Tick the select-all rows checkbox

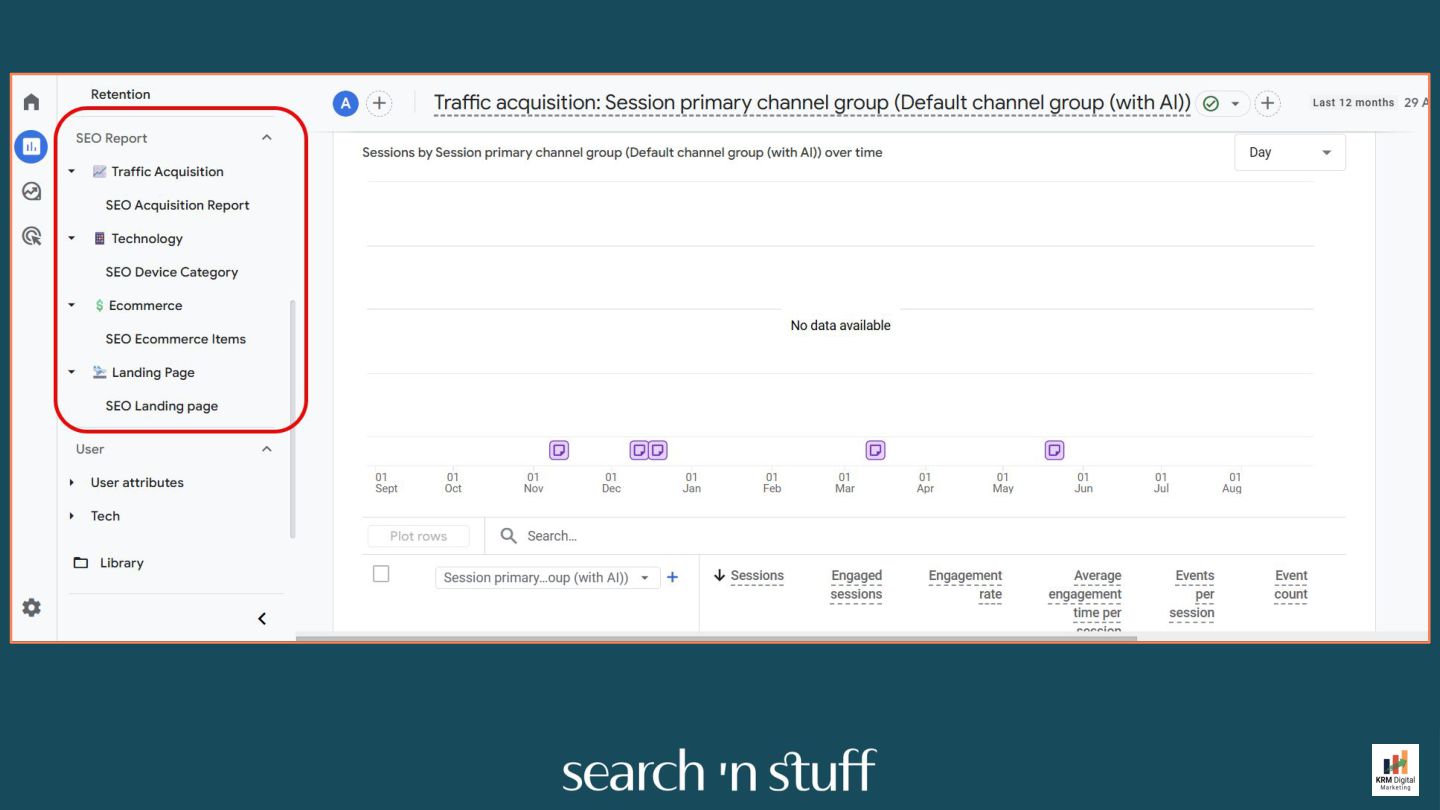click(380, 574)
